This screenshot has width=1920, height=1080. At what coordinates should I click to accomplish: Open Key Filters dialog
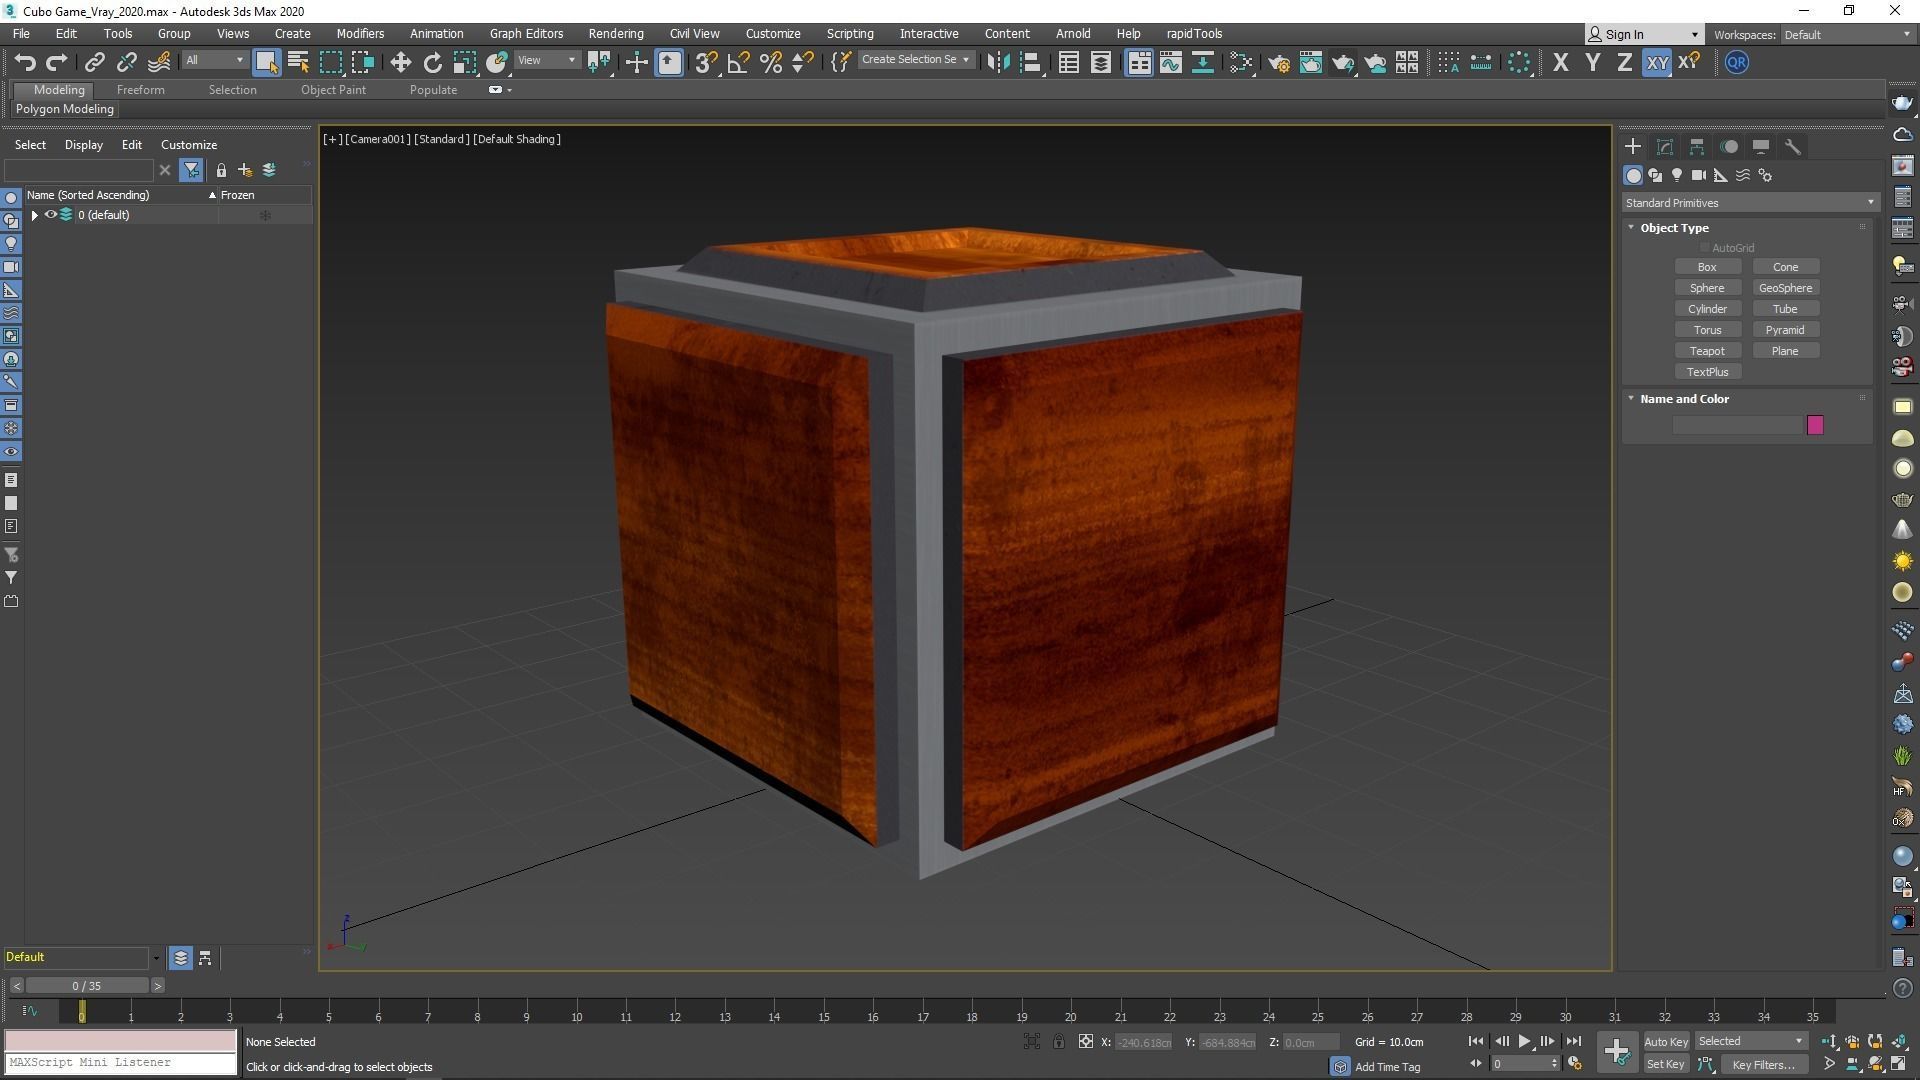click(1763, 1065)
